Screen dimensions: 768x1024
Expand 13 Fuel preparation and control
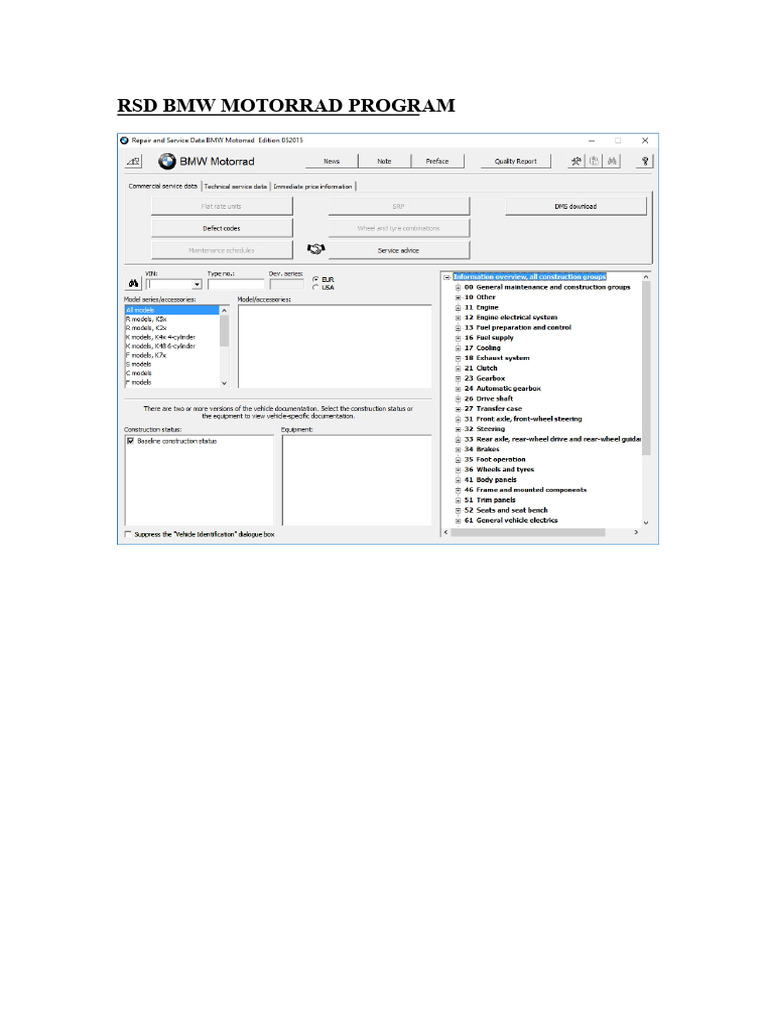pyautogui.click(x=458, y=328)
